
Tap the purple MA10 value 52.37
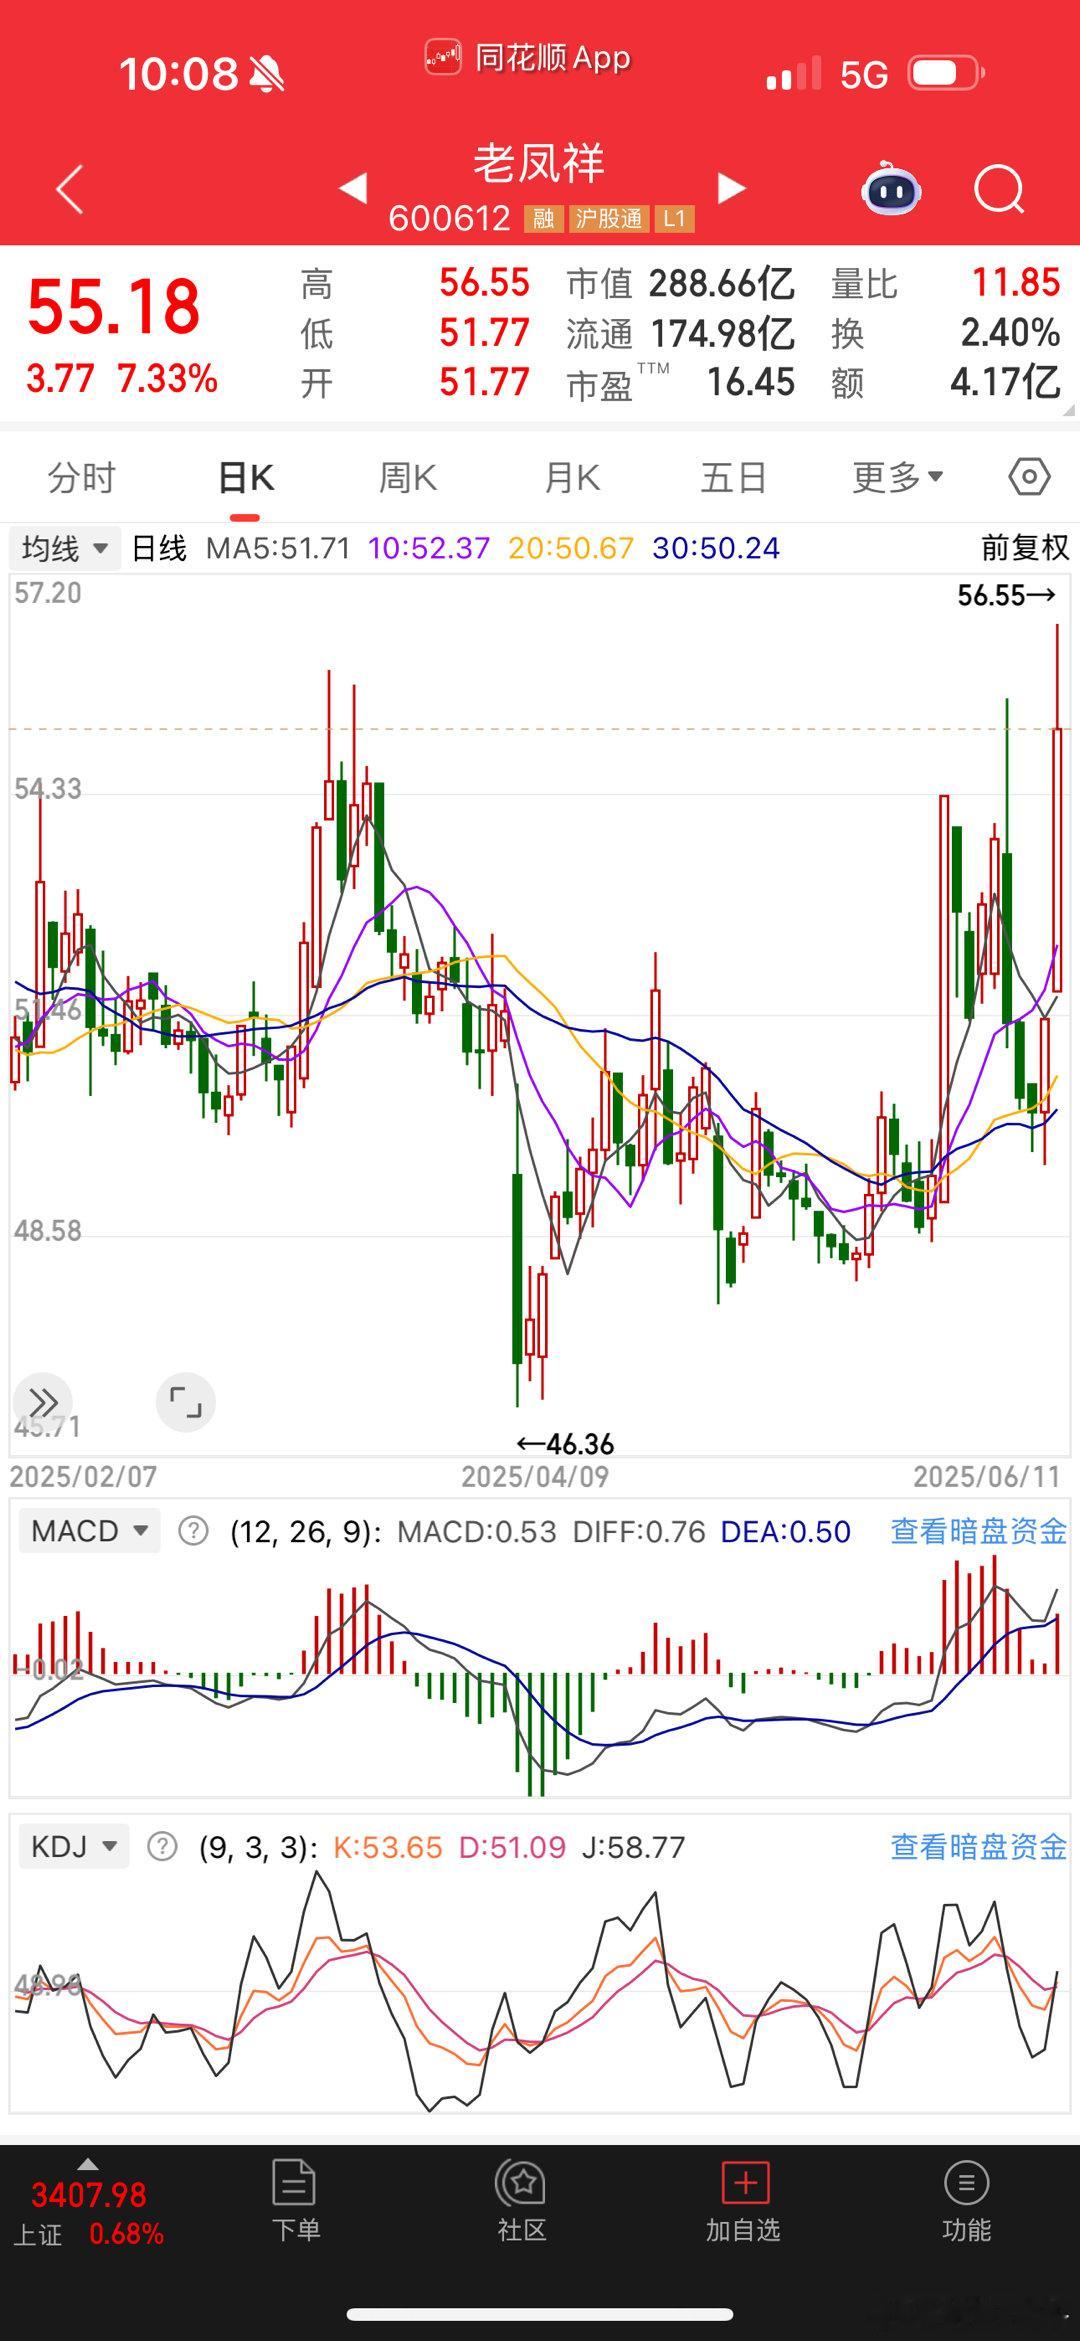(429, 548)
